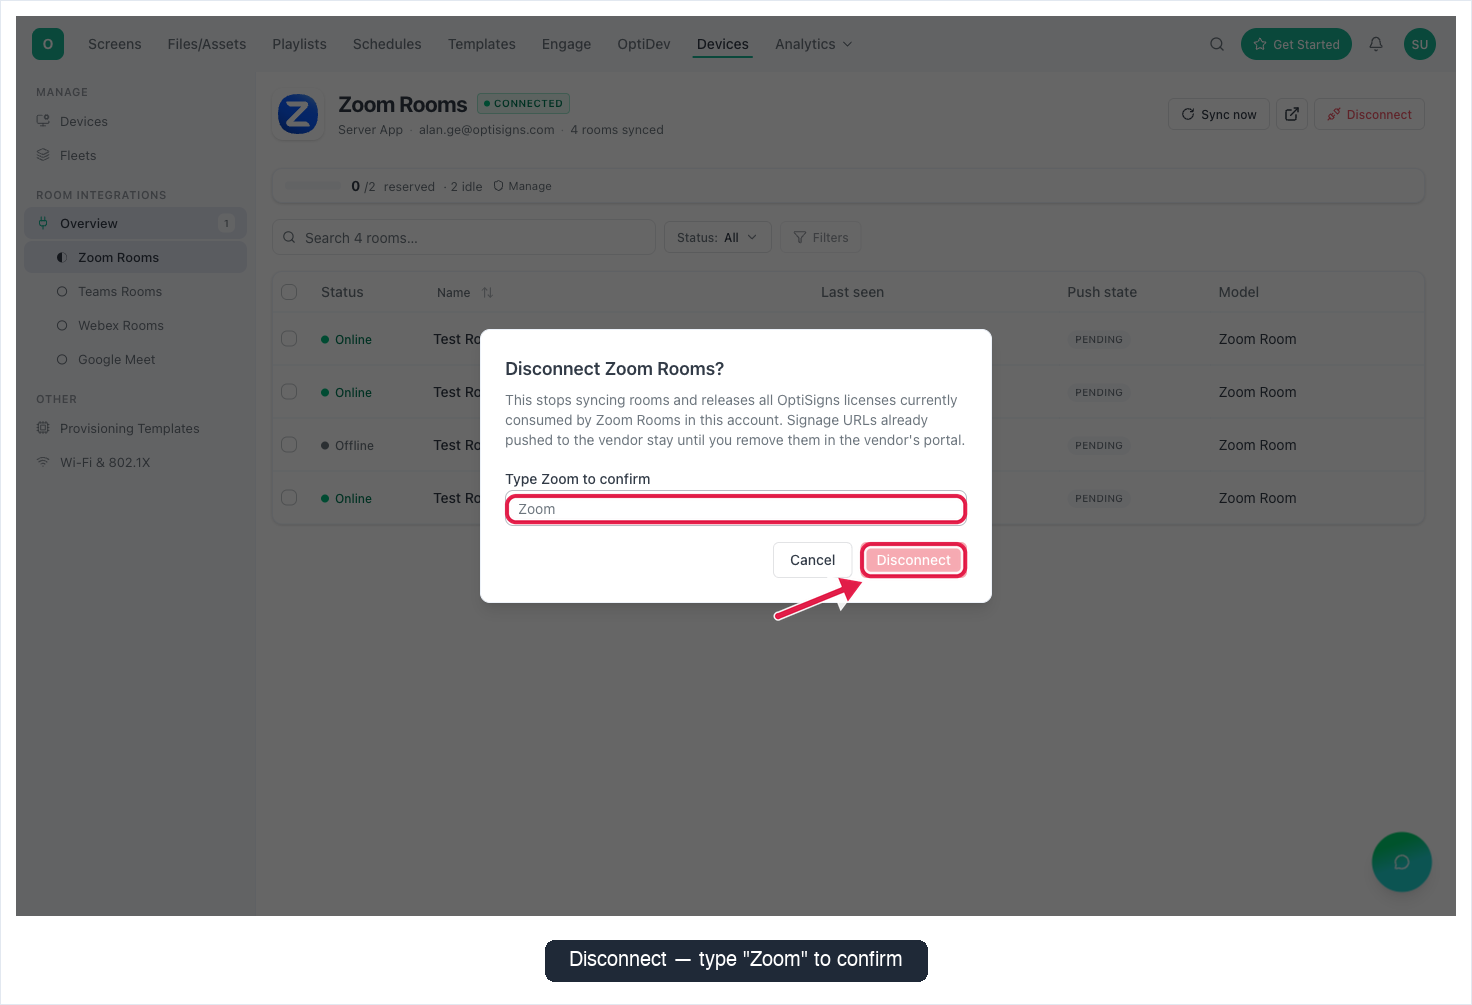The height and width of the screenshot is (1005, 1472).
Task: Click CONNECTED status badge
Action: (523, 103)
